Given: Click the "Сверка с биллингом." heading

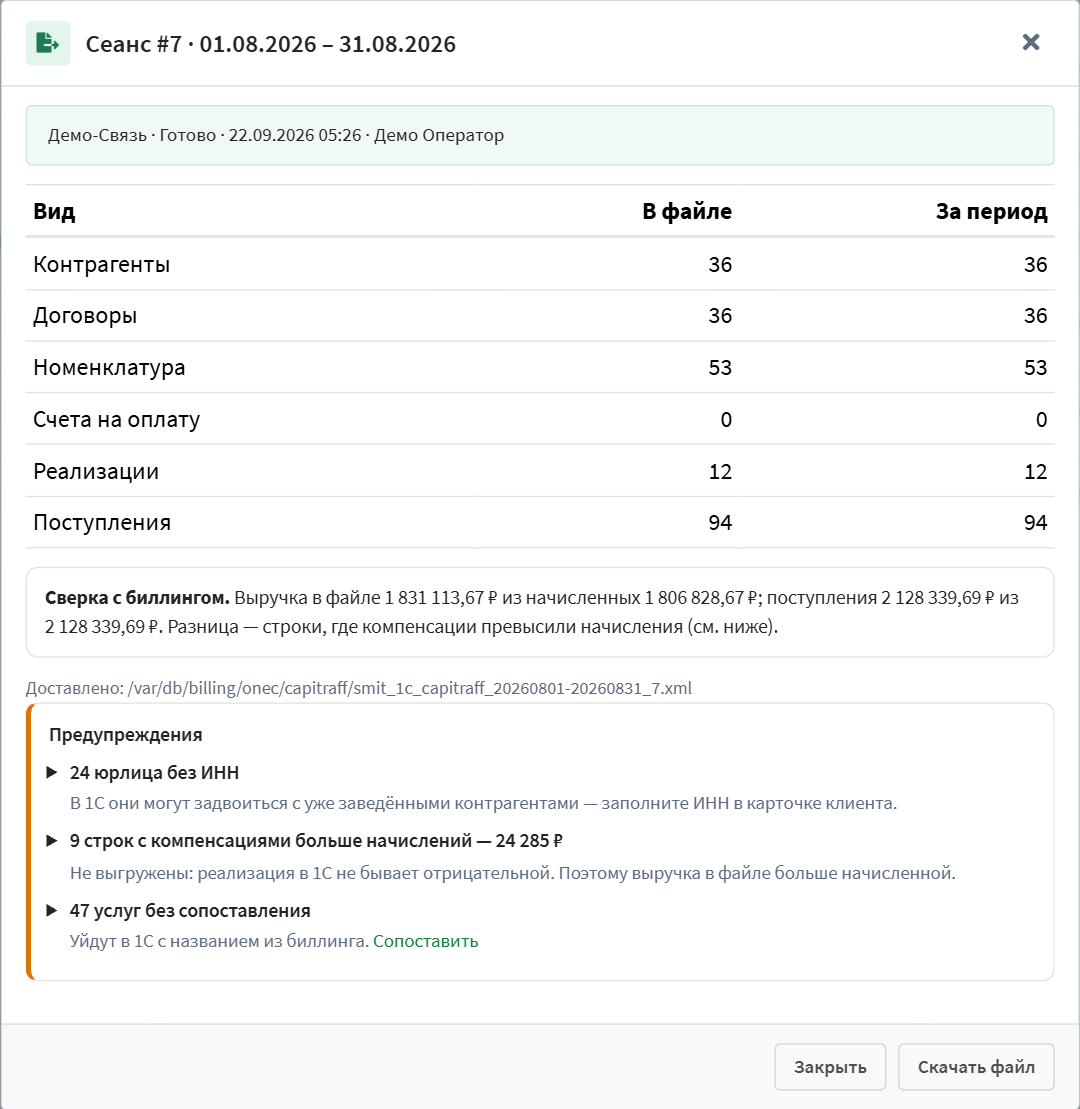Looking at the screenshot, I should [137, 598].
